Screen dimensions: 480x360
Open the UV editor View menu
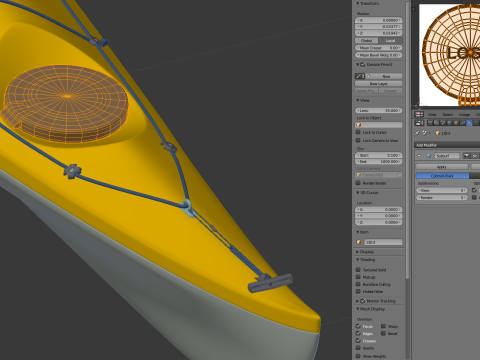coord(432,114)
